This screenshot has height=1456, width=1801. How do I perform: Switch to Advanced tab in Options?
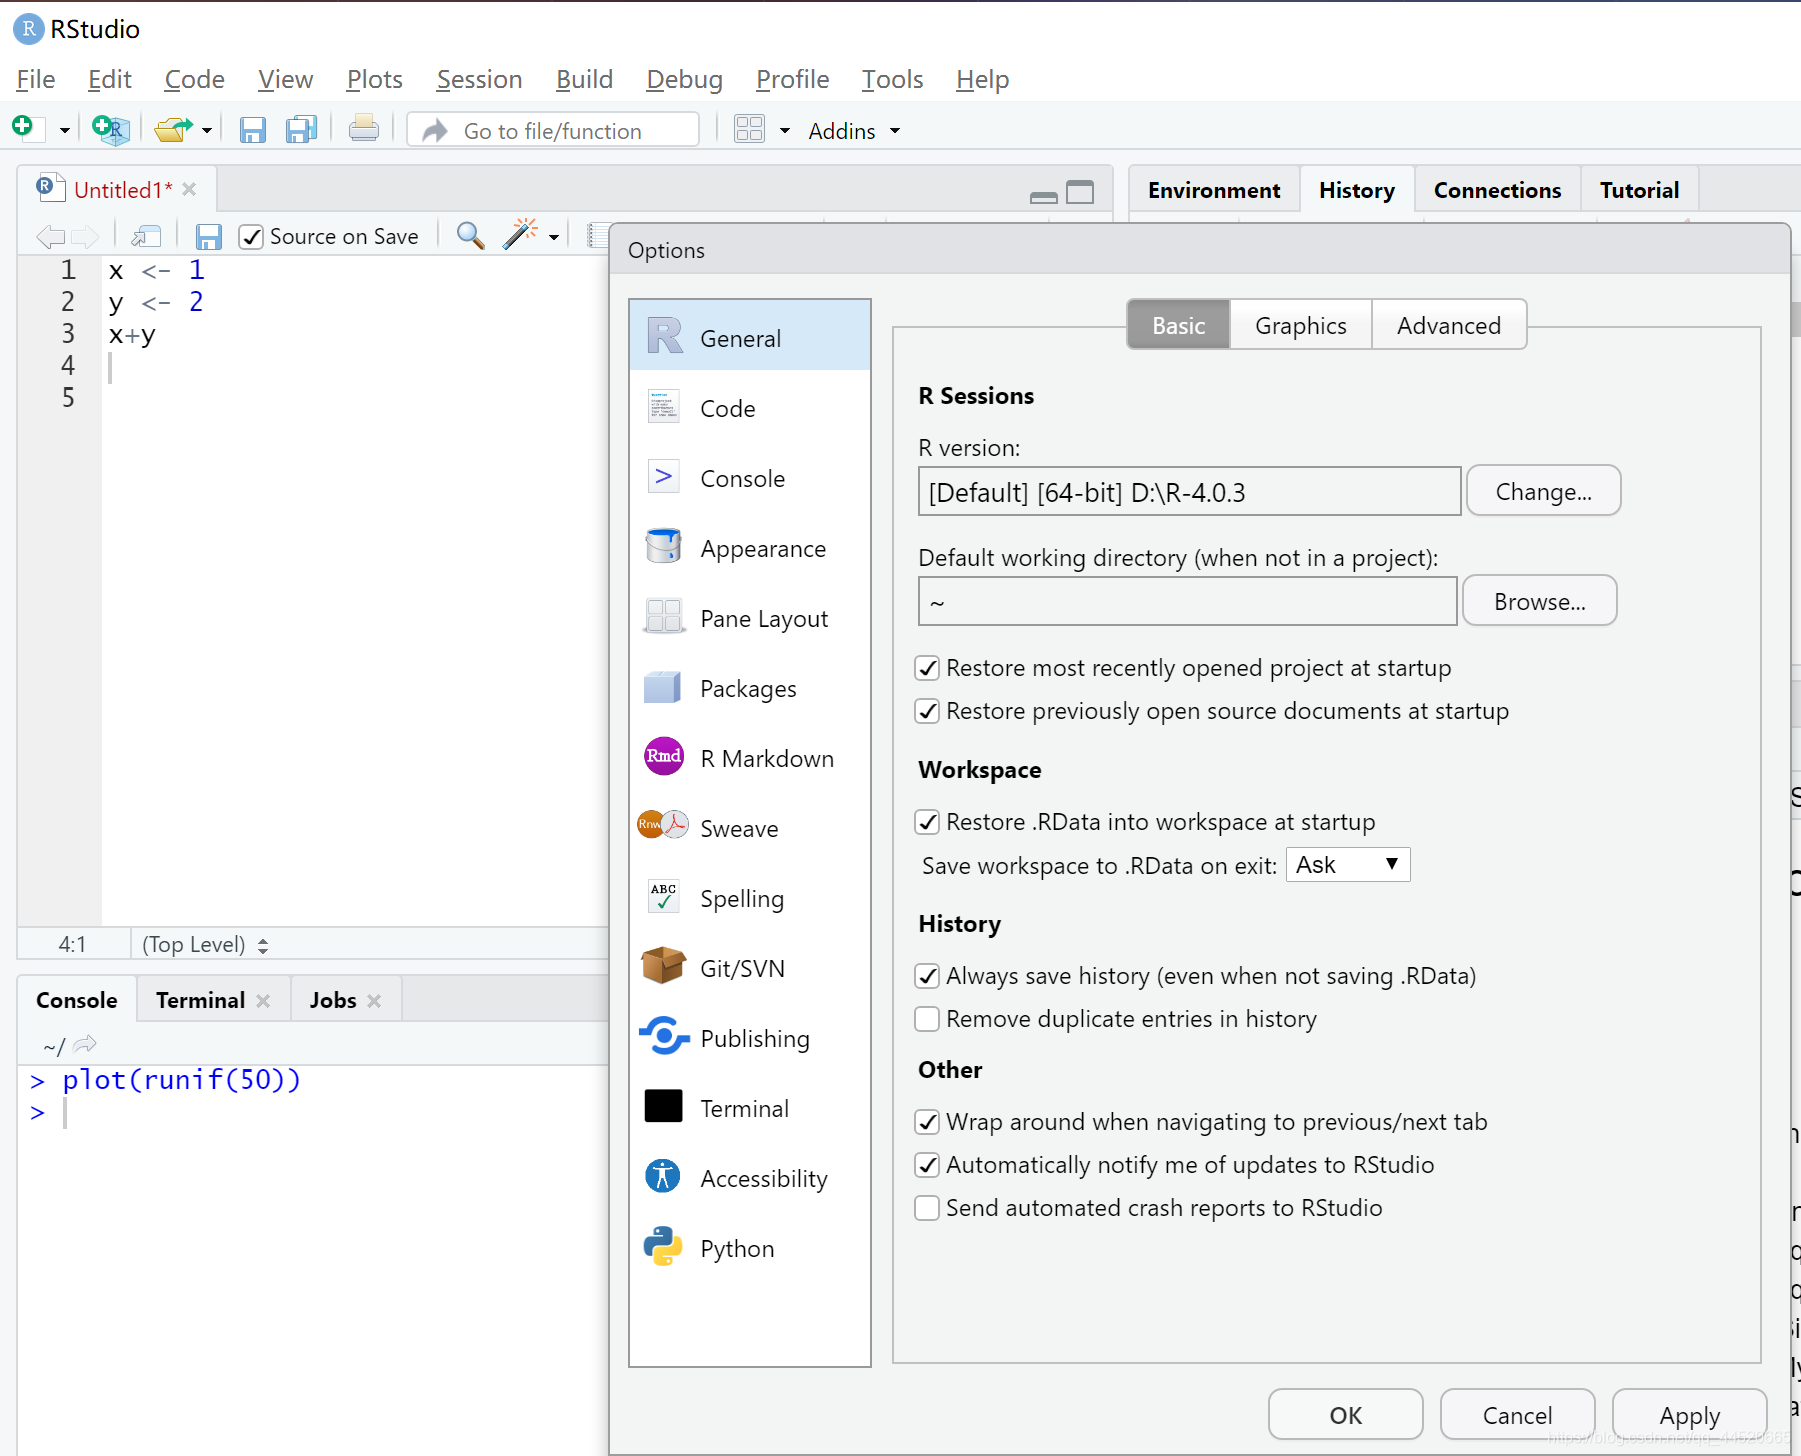(1449, 325)
